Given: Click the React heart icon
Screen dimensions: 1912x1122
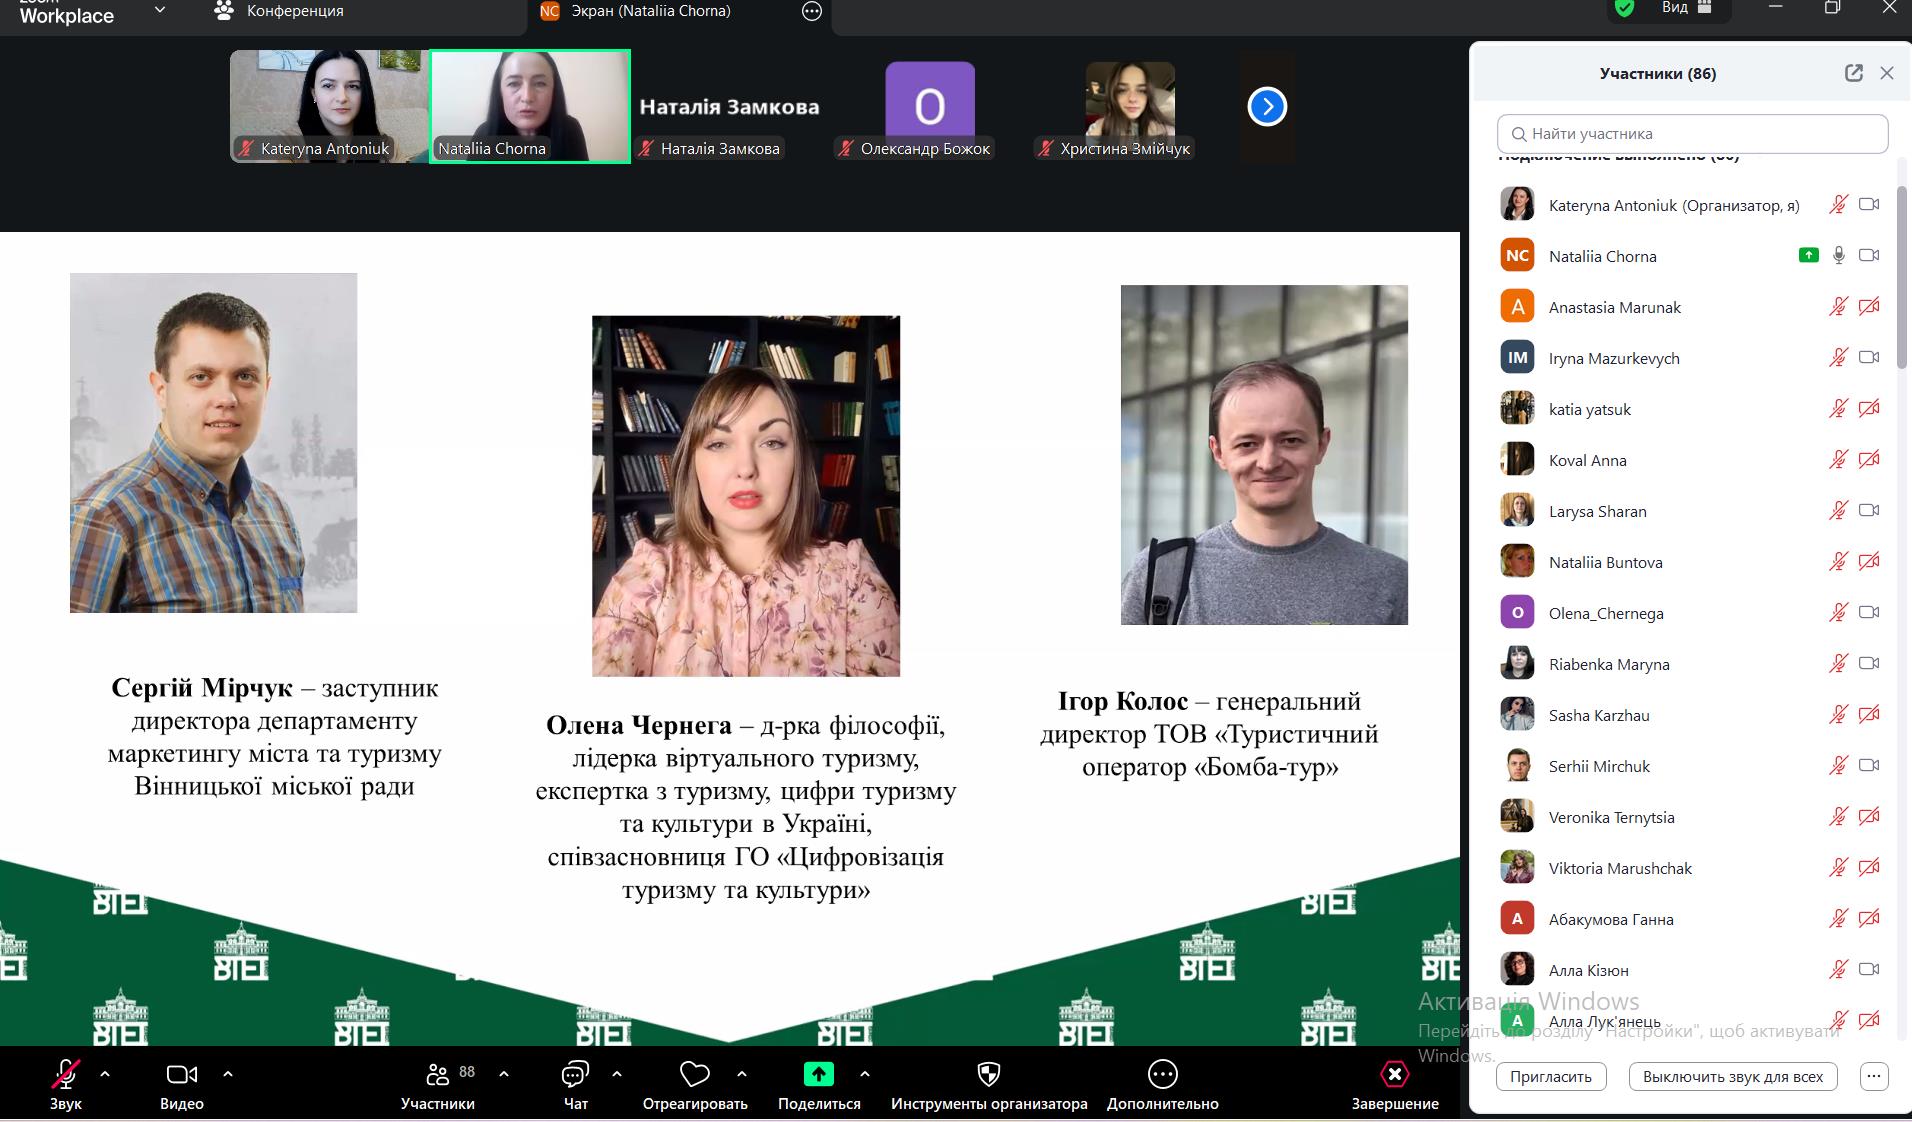Looking at the screenshot, I should (x=694, y=1075).
